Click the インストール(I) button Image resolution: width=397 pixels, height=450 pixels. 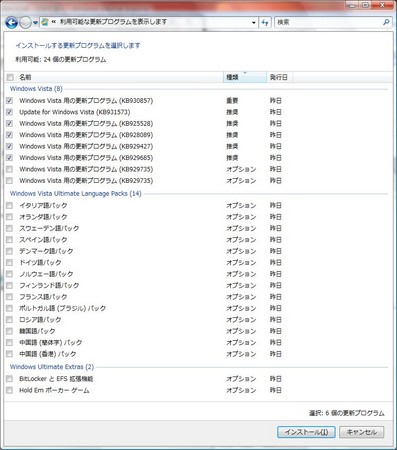306,432
